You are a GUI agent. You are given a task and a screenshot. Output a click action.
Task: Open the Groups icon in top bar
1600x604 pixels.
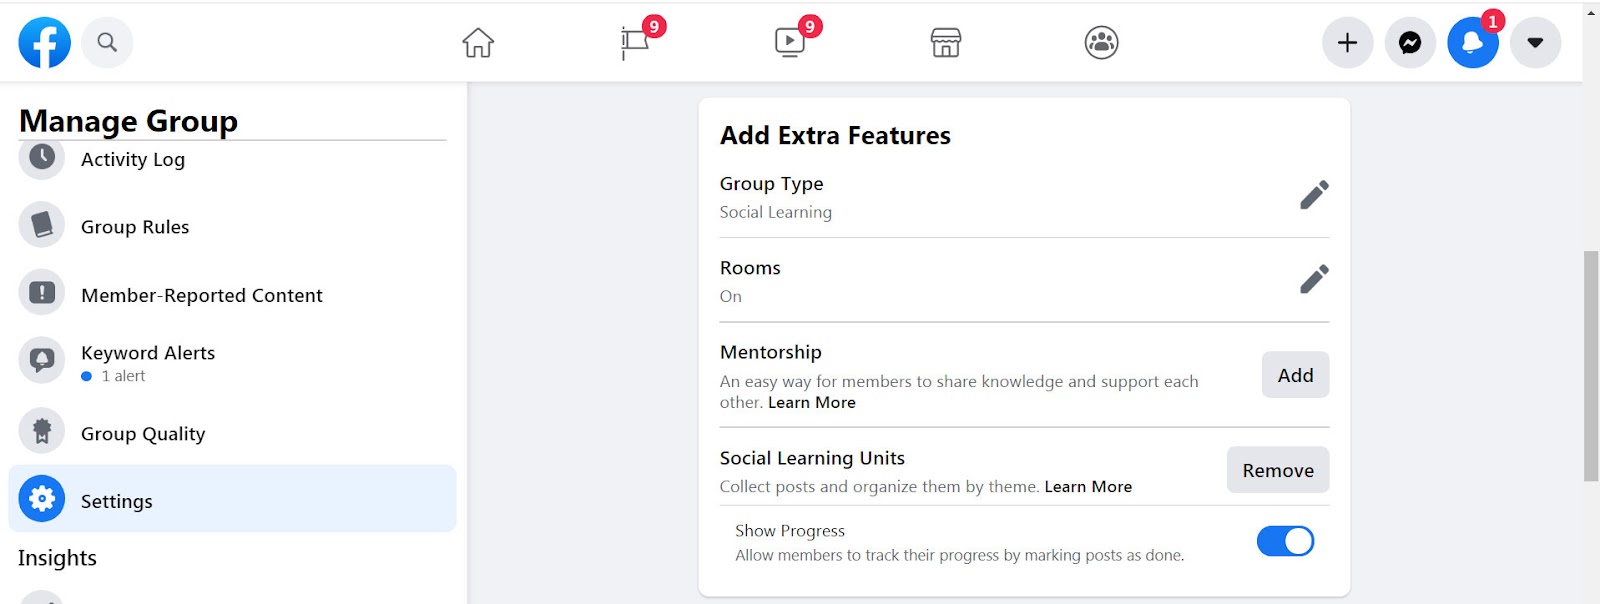point(1102,43)
